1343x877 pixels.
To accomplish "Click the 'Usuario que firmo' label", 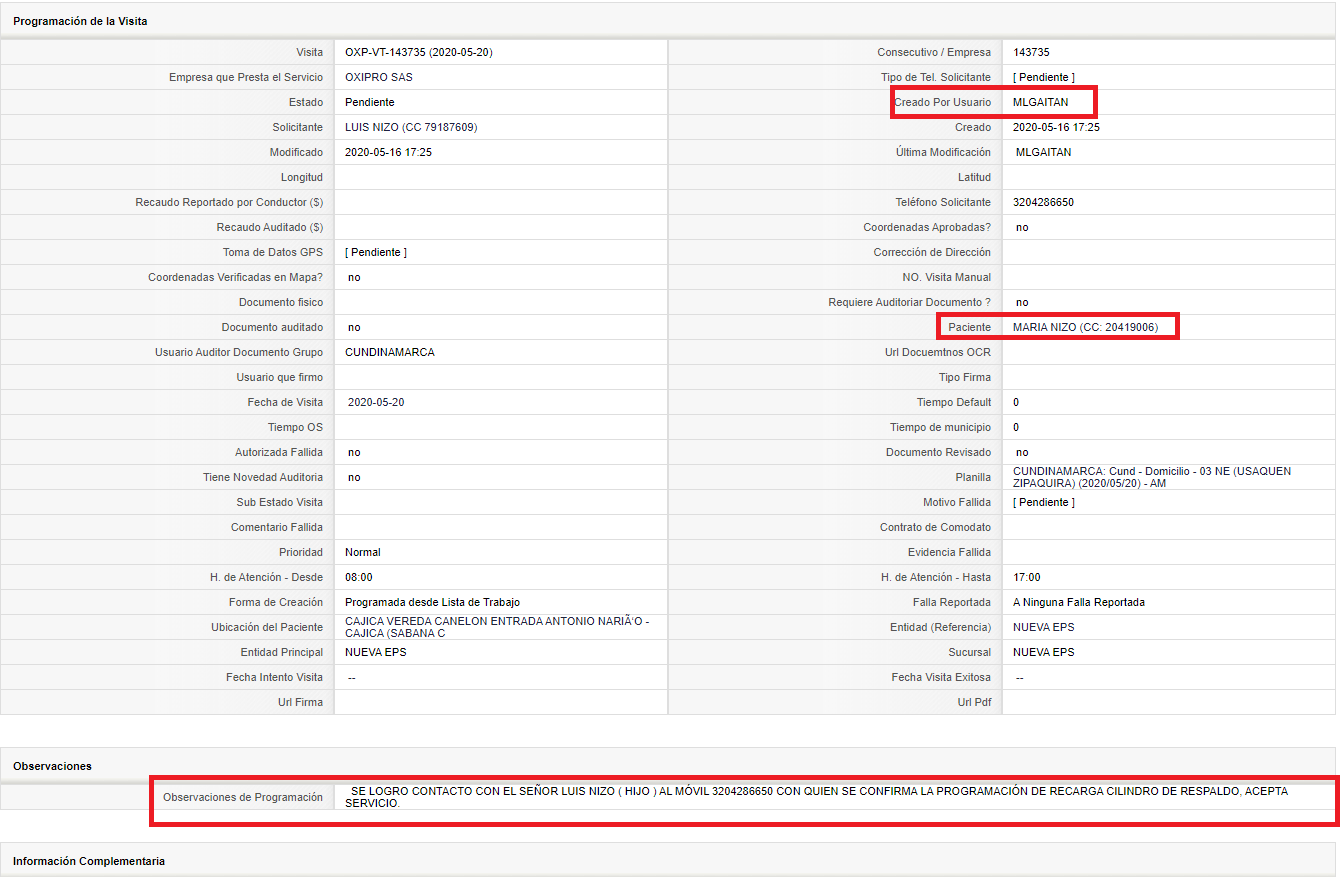I will (x=280, y=377).
